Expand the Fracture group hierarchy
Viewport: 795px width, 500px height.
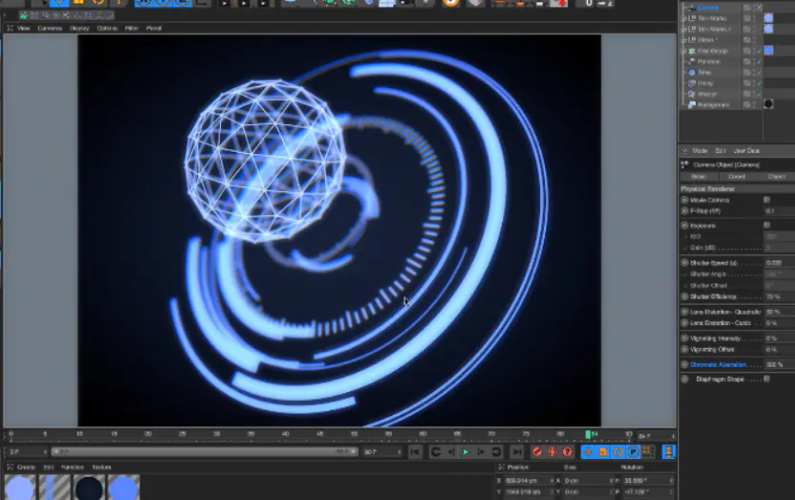click(684, 51)
